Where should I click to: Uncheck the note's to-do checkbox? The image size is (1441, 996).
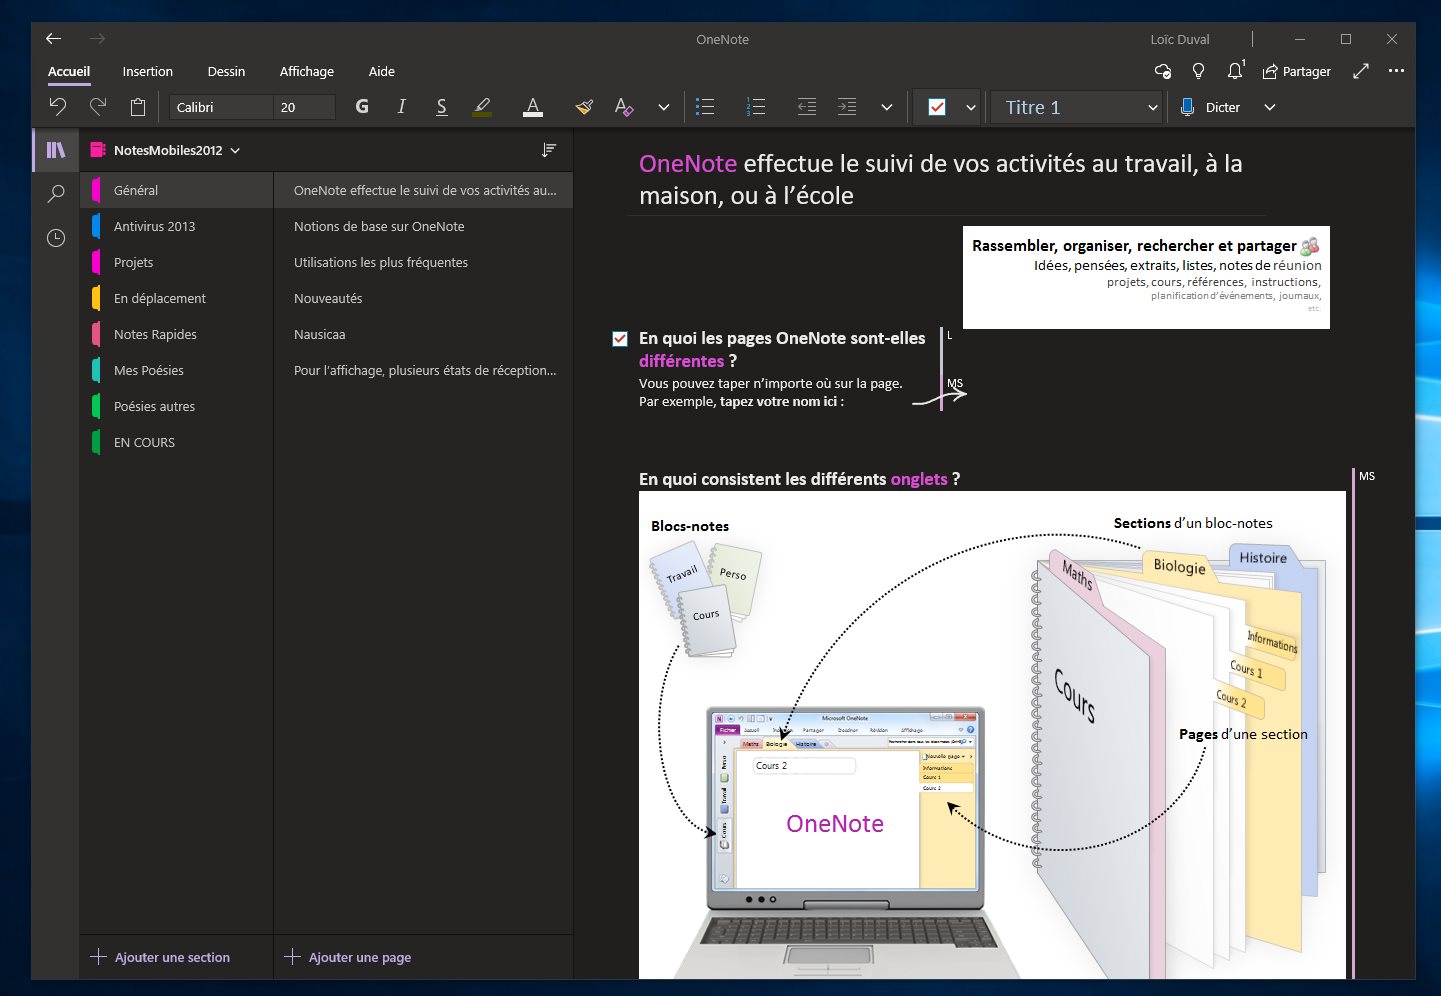(x=620, y=339)
